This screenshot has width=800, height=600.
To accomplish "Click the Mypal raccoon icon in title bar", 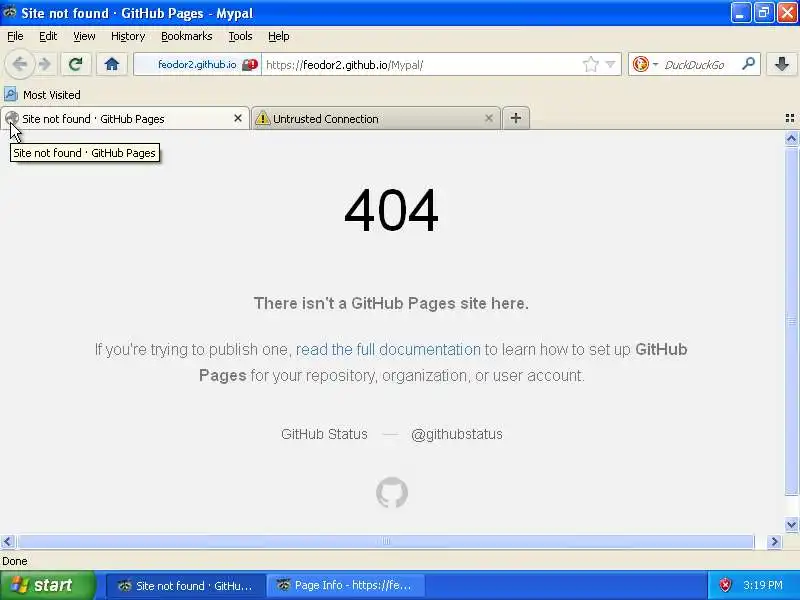I will (10, 12).
